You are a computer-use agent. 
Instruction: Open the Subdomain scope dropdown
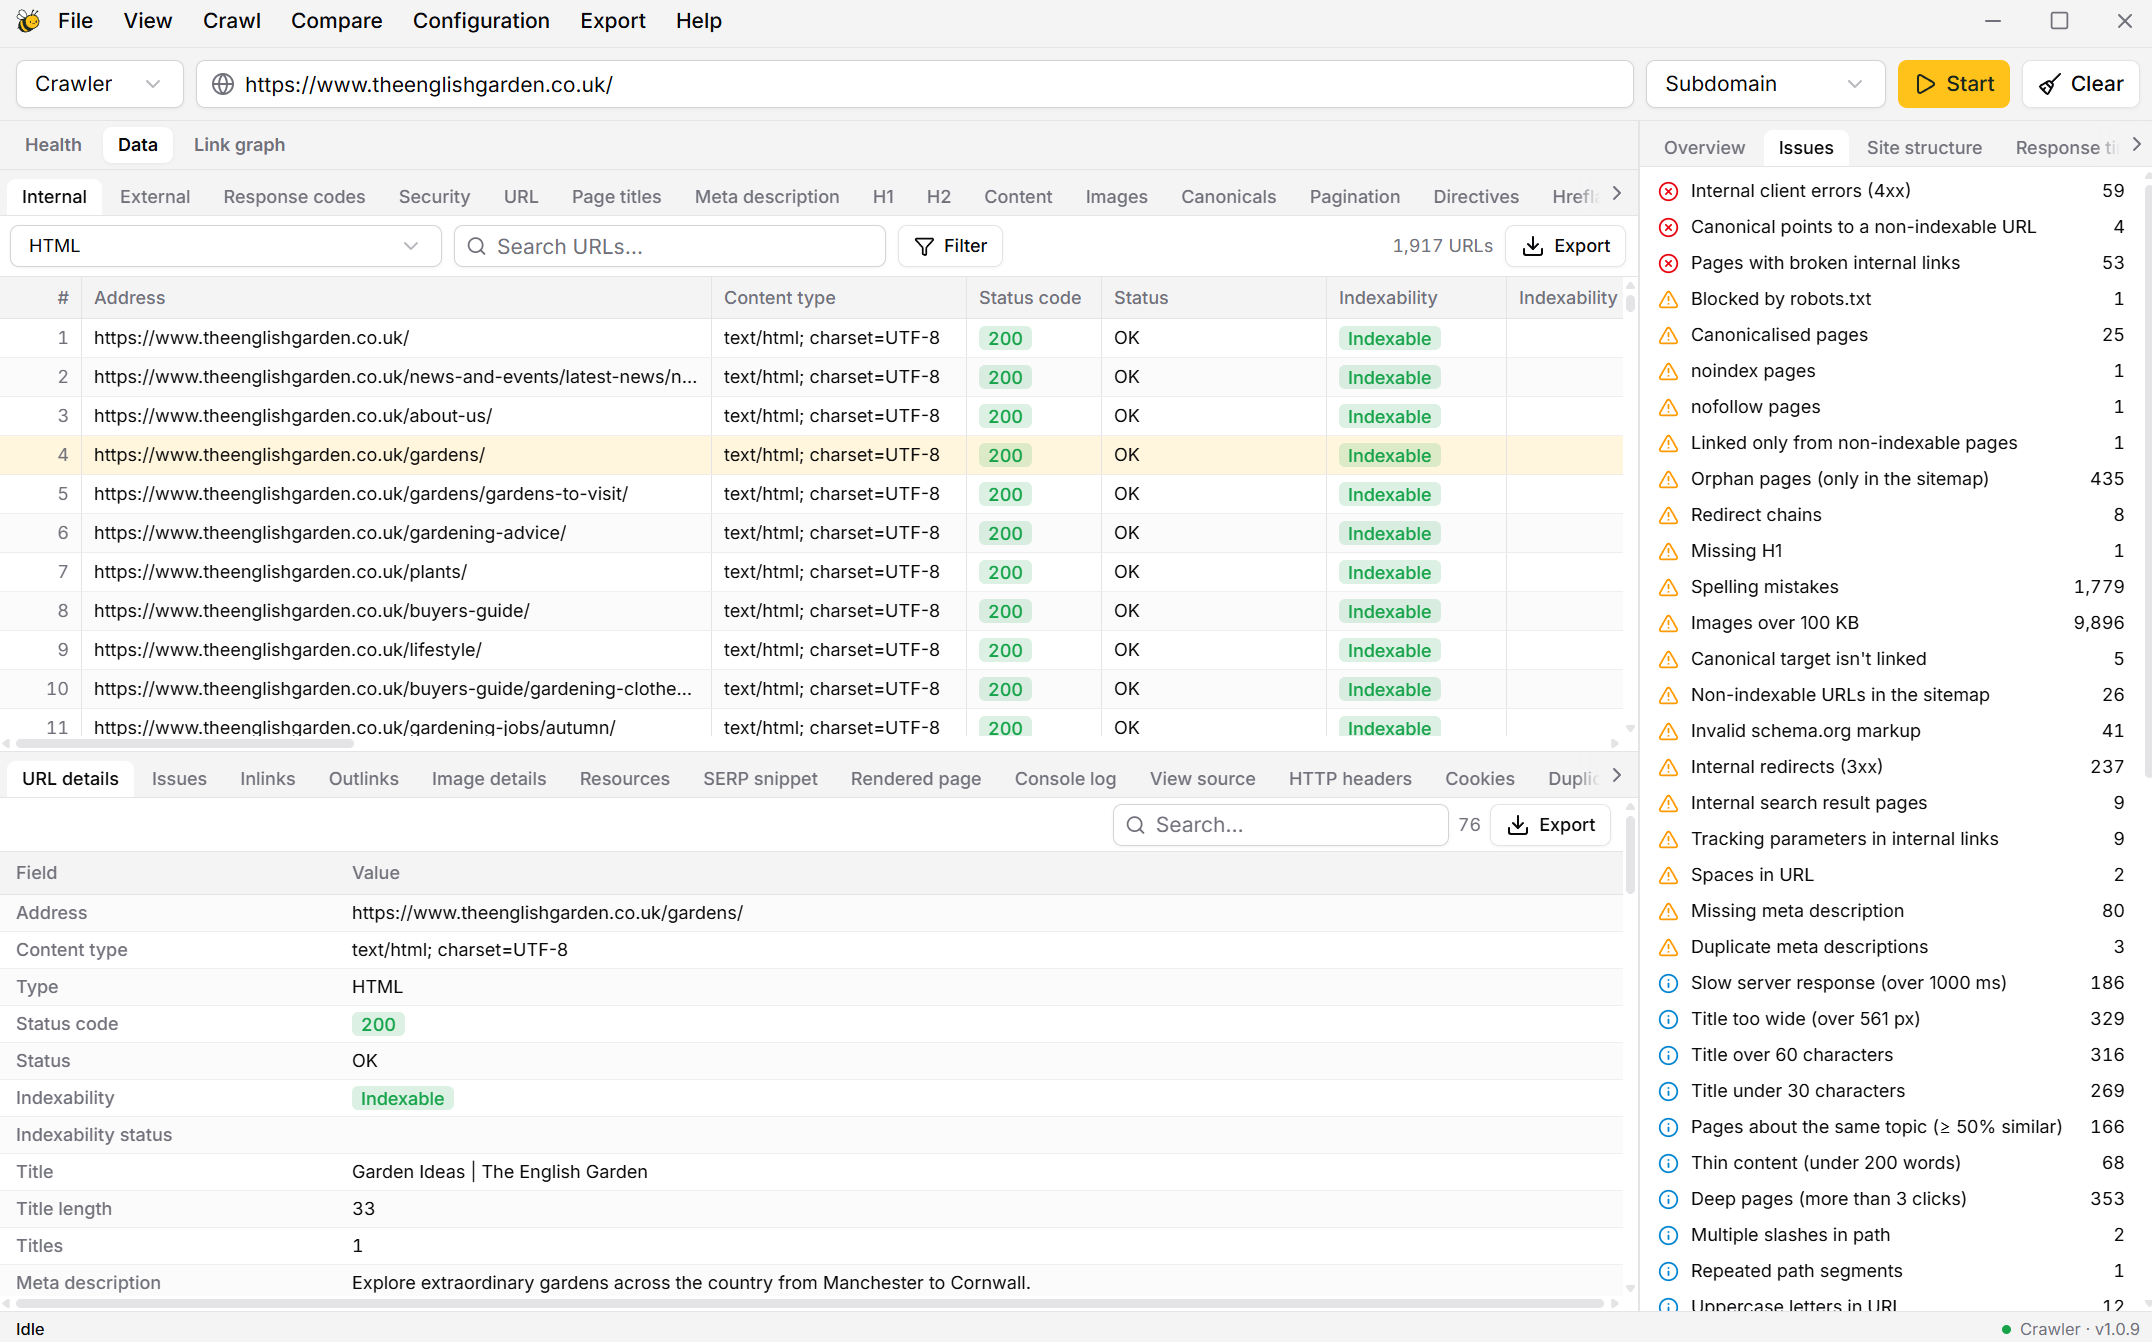[1765, 84]
